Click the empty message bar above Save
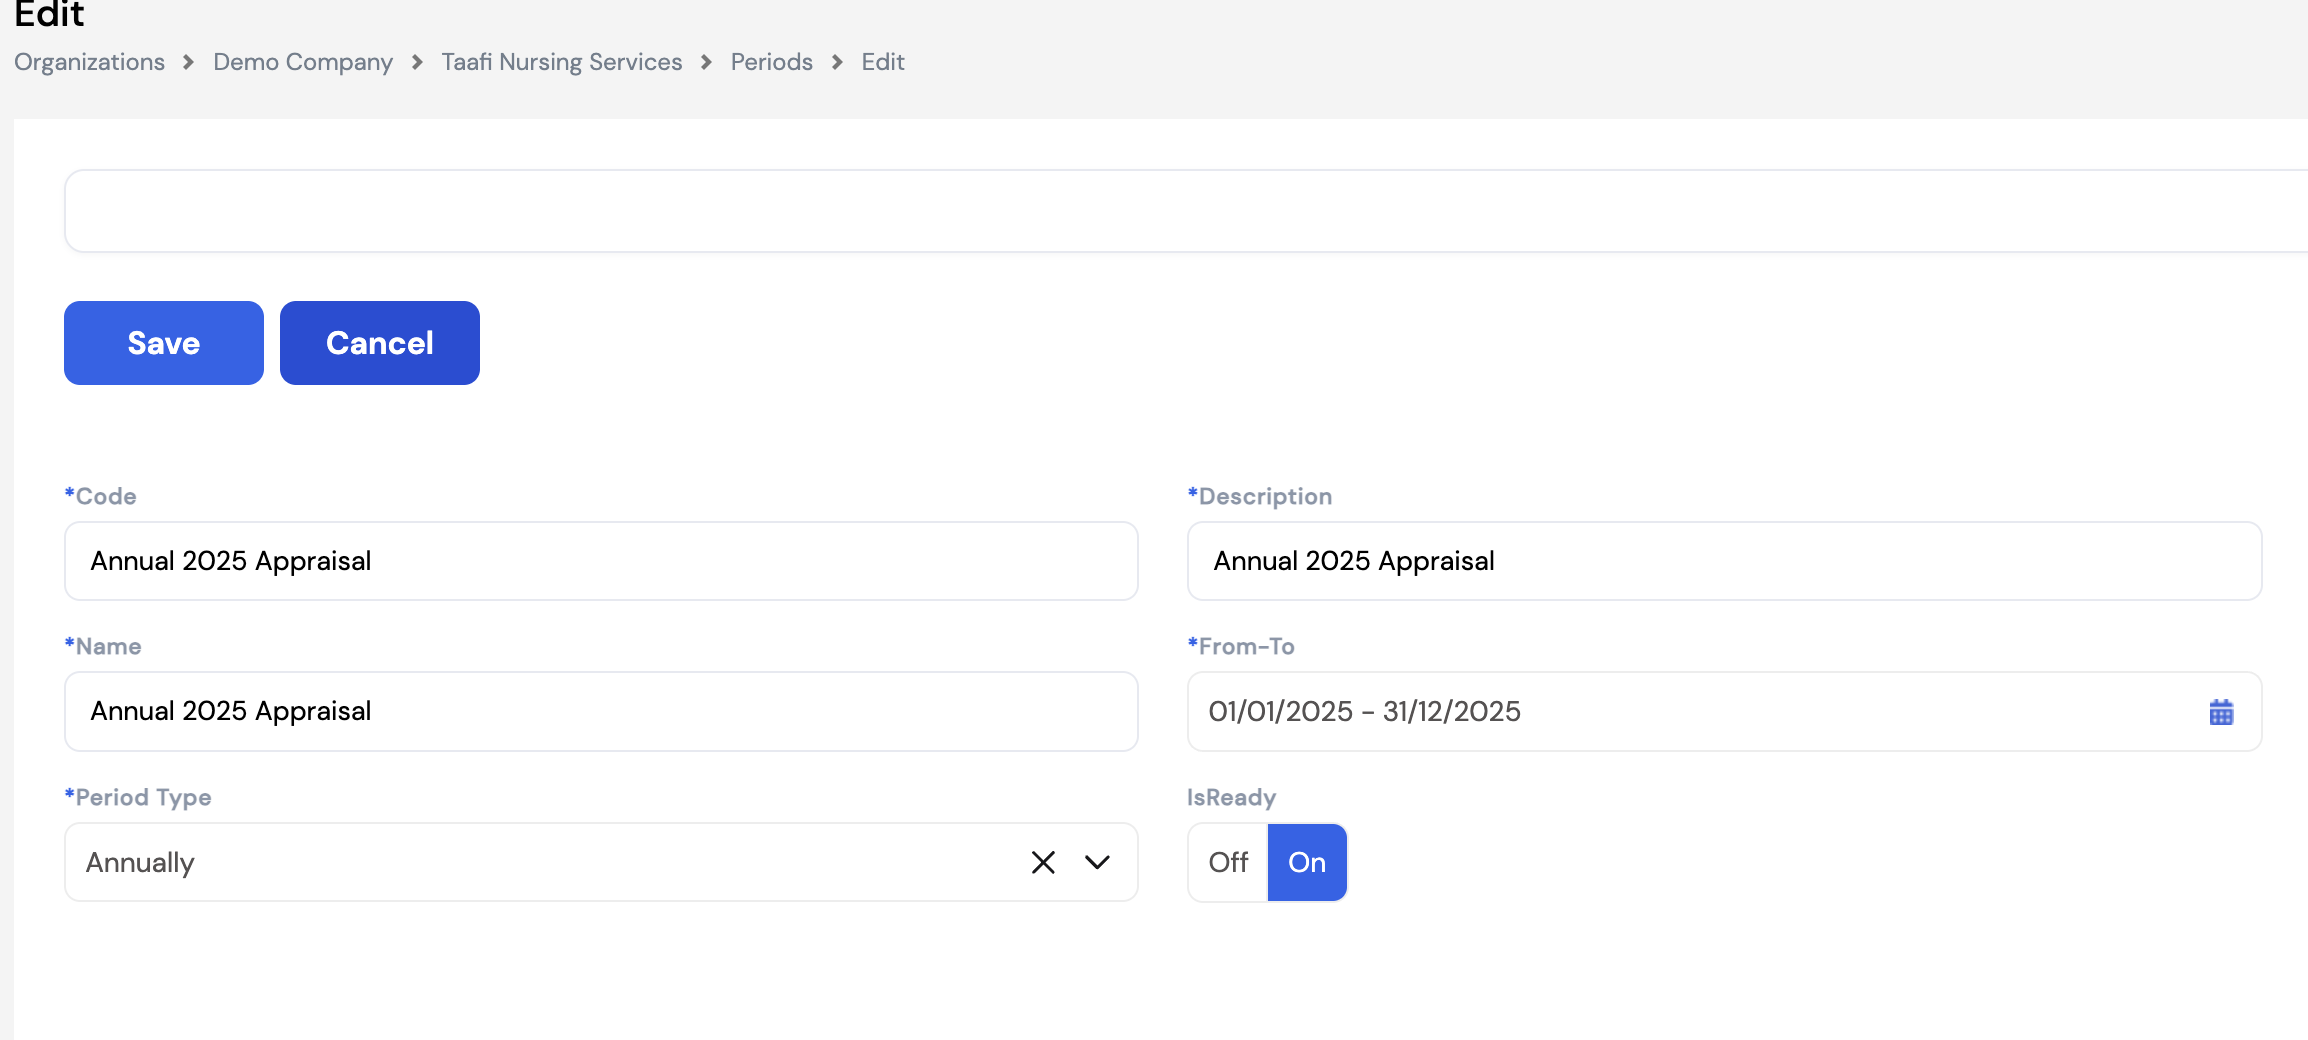This screenshot has height=1040, width=2308. coord(1186,211)
